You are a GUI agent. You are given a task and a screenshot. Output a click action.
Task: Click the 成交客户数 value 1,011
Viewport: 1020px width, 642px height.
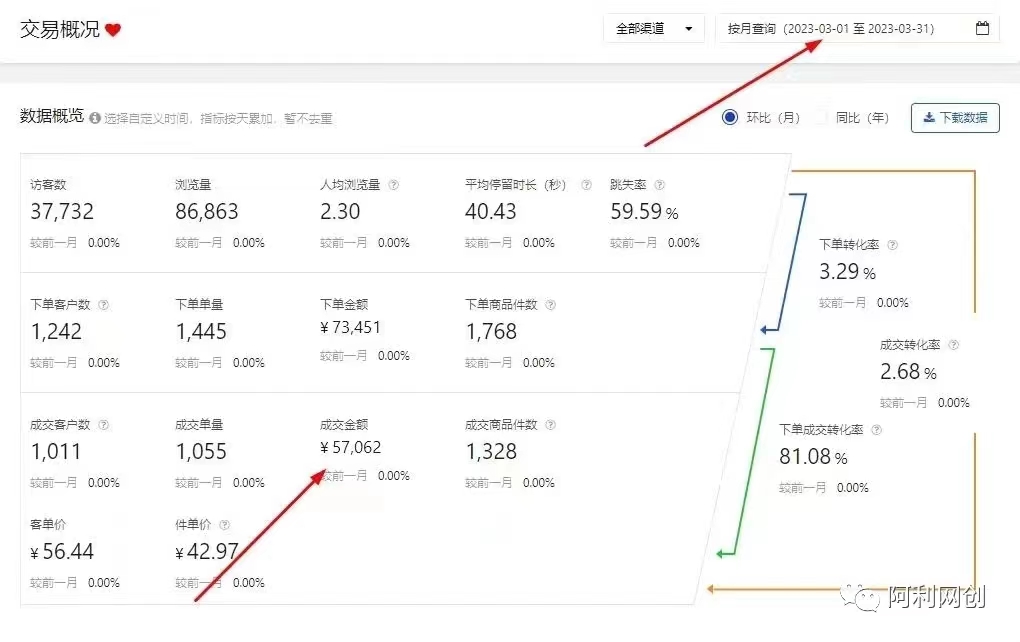(56, 451)
